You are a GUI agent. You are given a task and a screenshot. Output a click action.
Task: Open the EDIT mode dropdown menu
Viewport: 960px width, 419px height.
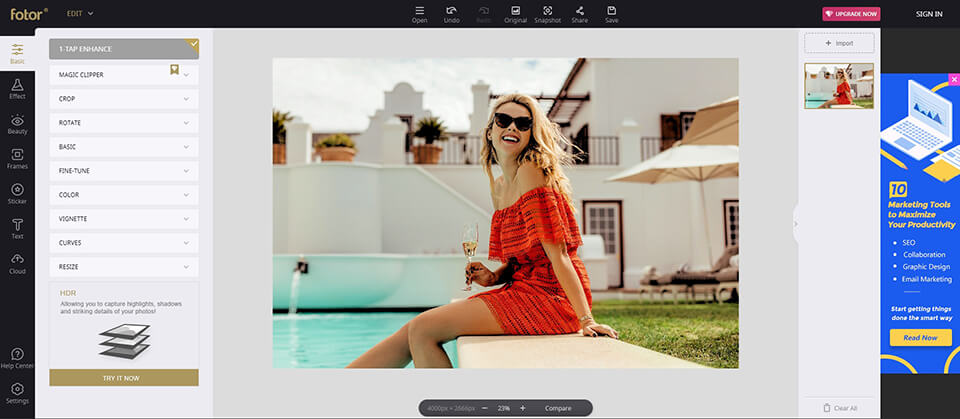pos(79,14)
